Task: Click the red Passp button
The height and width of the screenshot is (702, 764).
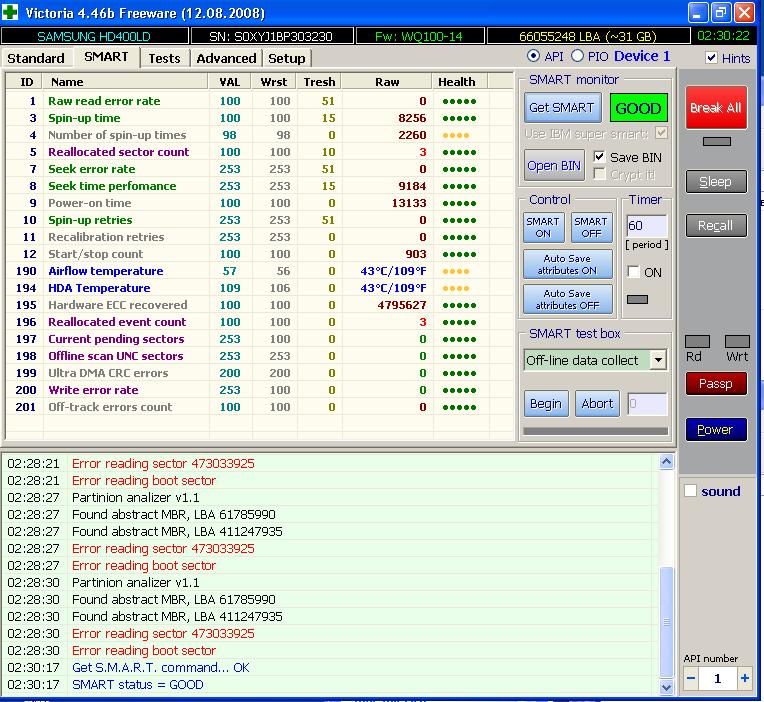Action: (716, 384)
